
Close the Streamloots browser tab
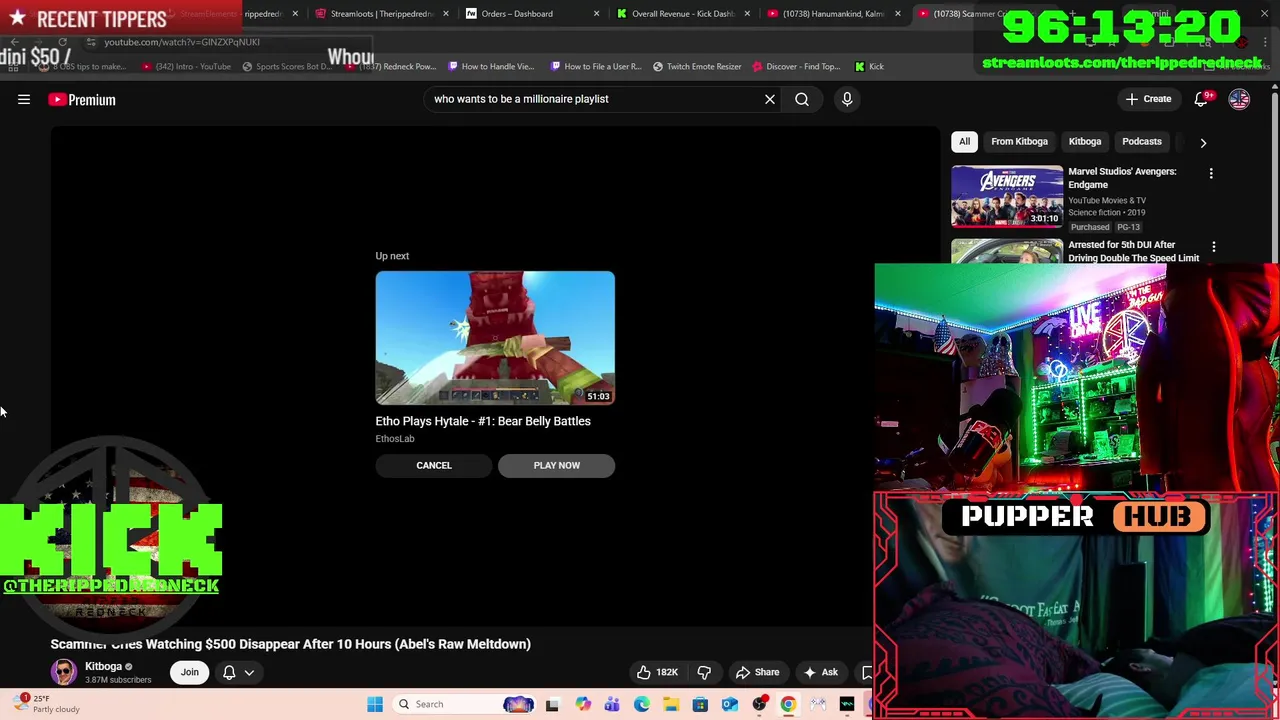(x=445, y=14)
